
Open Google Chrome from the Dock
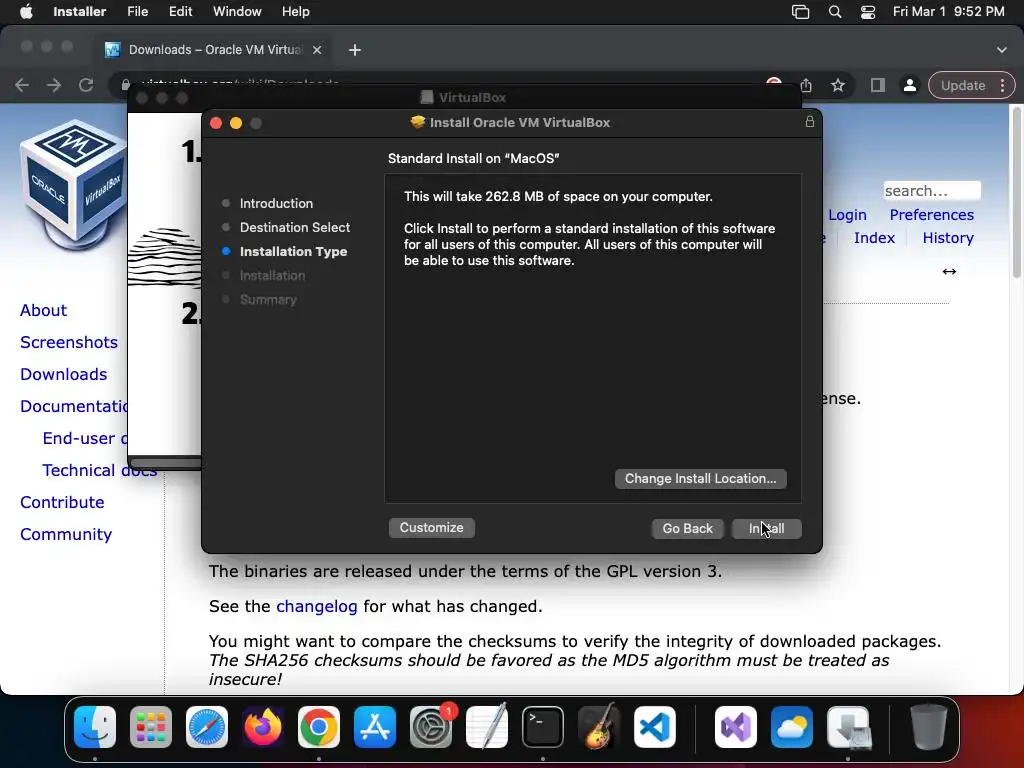319,727
